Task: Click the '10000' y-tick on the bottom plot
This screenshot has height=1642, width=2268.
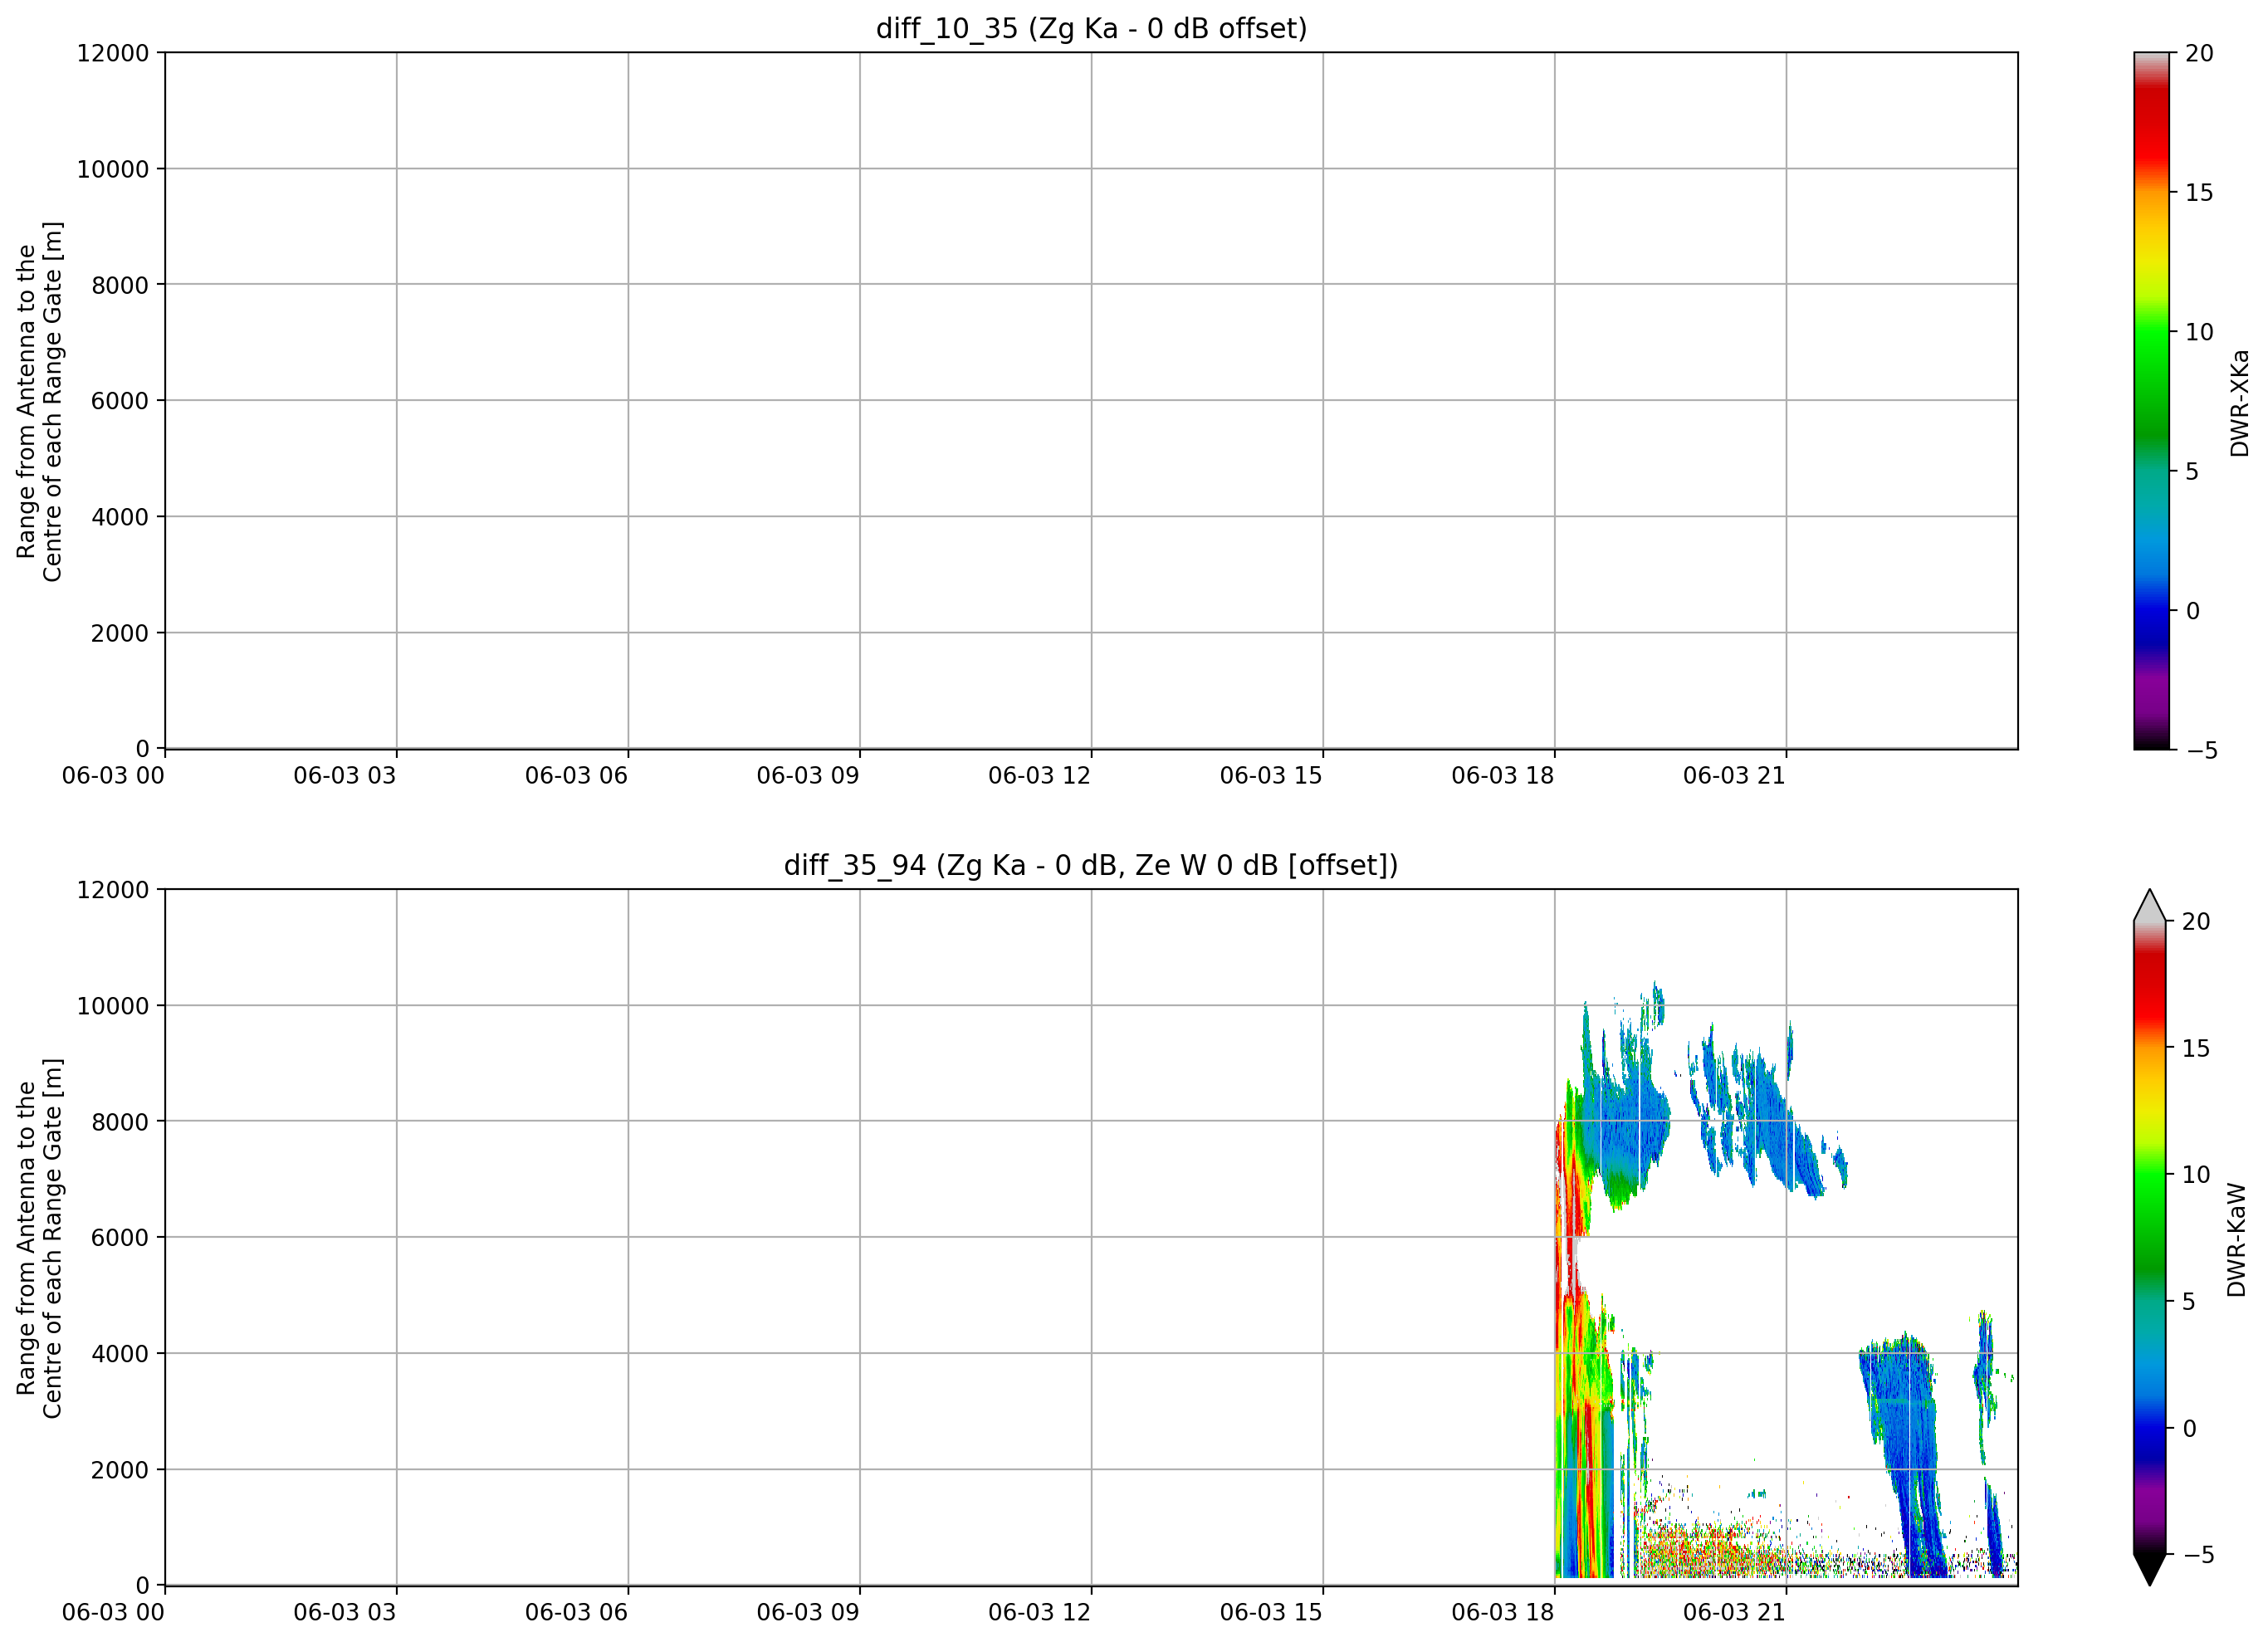Action: coord(113,1006)
